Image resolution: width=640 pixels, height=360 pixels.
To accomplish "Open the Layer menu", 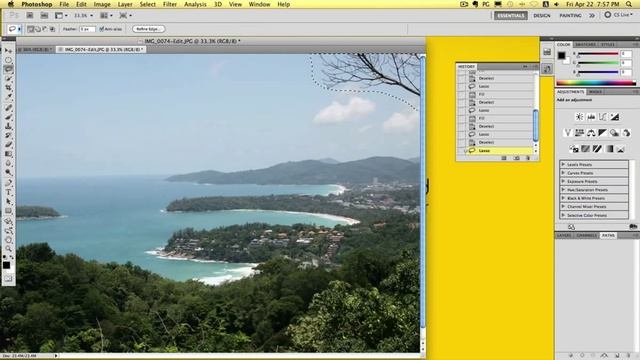I will tap(125, 4).
